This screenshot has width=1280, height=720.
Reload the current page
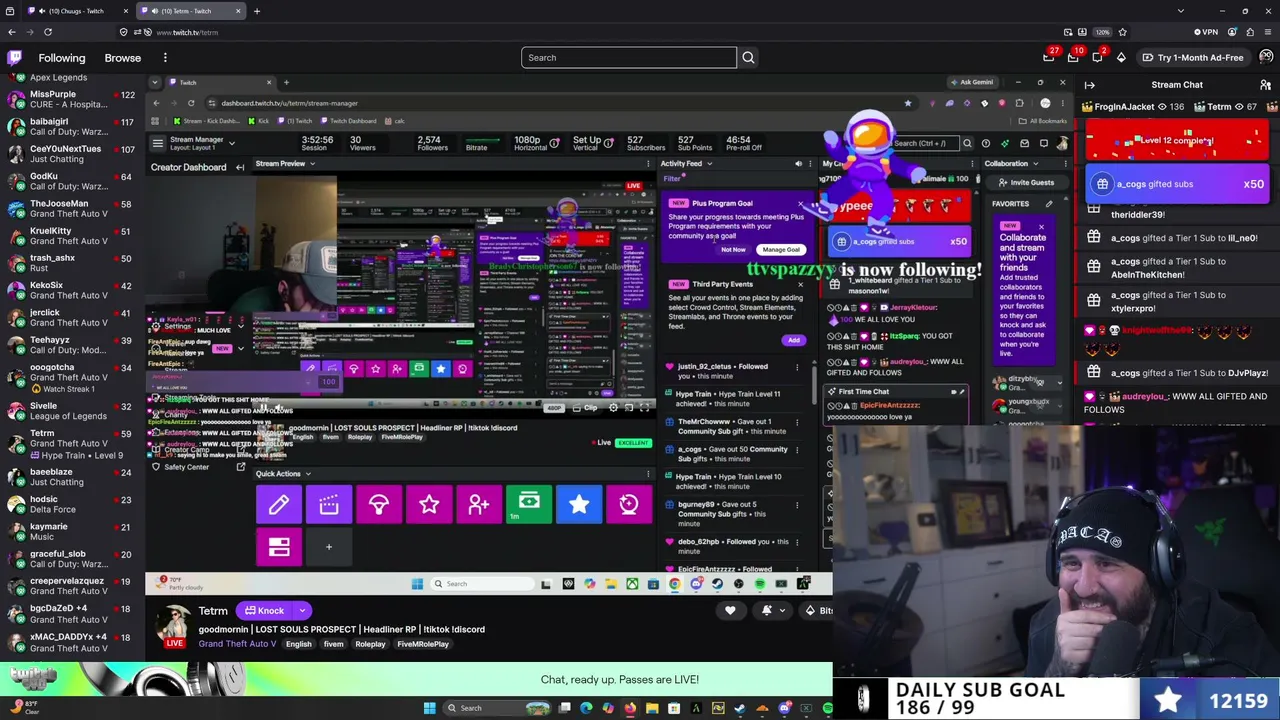(x=47, y=32)
